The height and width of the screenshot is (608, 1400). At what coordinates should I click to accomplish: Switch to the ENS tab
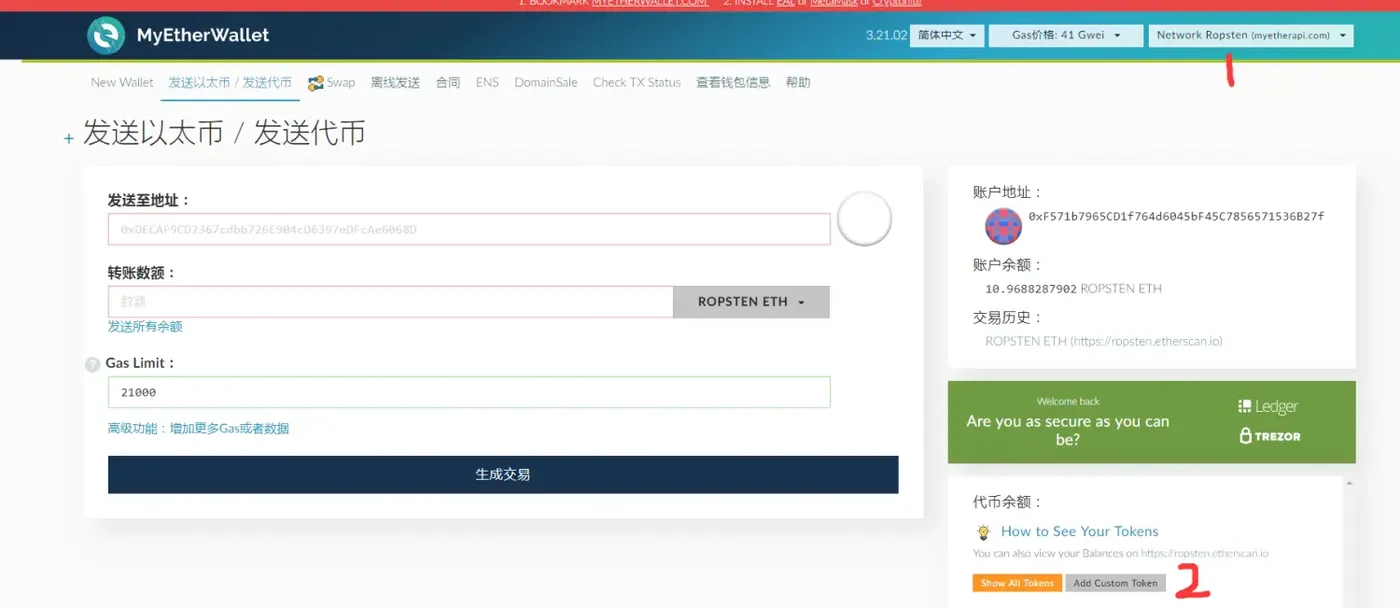(x=487, y=82)
